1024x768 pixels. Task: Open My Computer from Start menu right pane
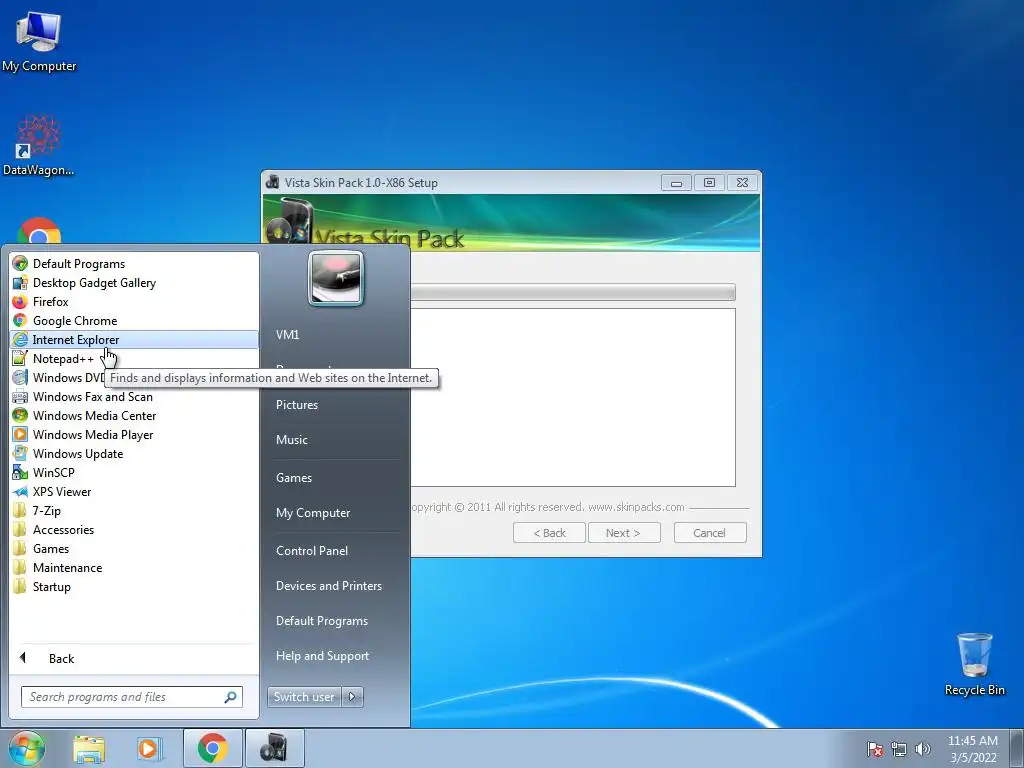(x=313, y=513)
